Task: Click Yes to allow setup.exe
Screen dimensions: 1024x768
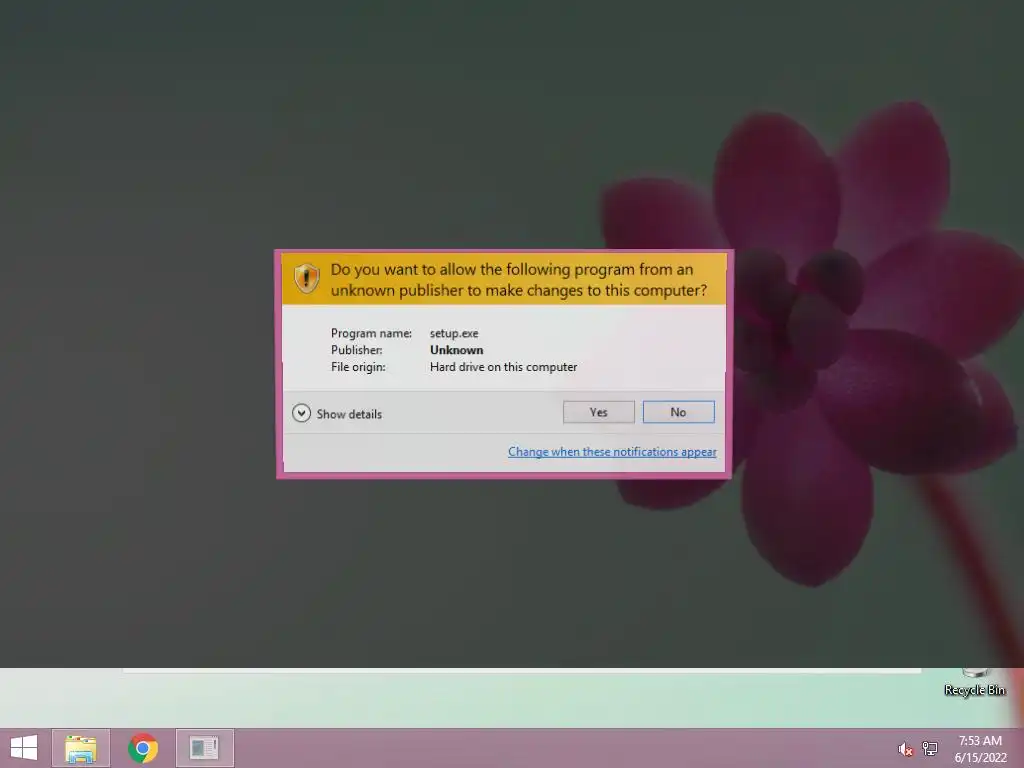Action: point(598,412)
